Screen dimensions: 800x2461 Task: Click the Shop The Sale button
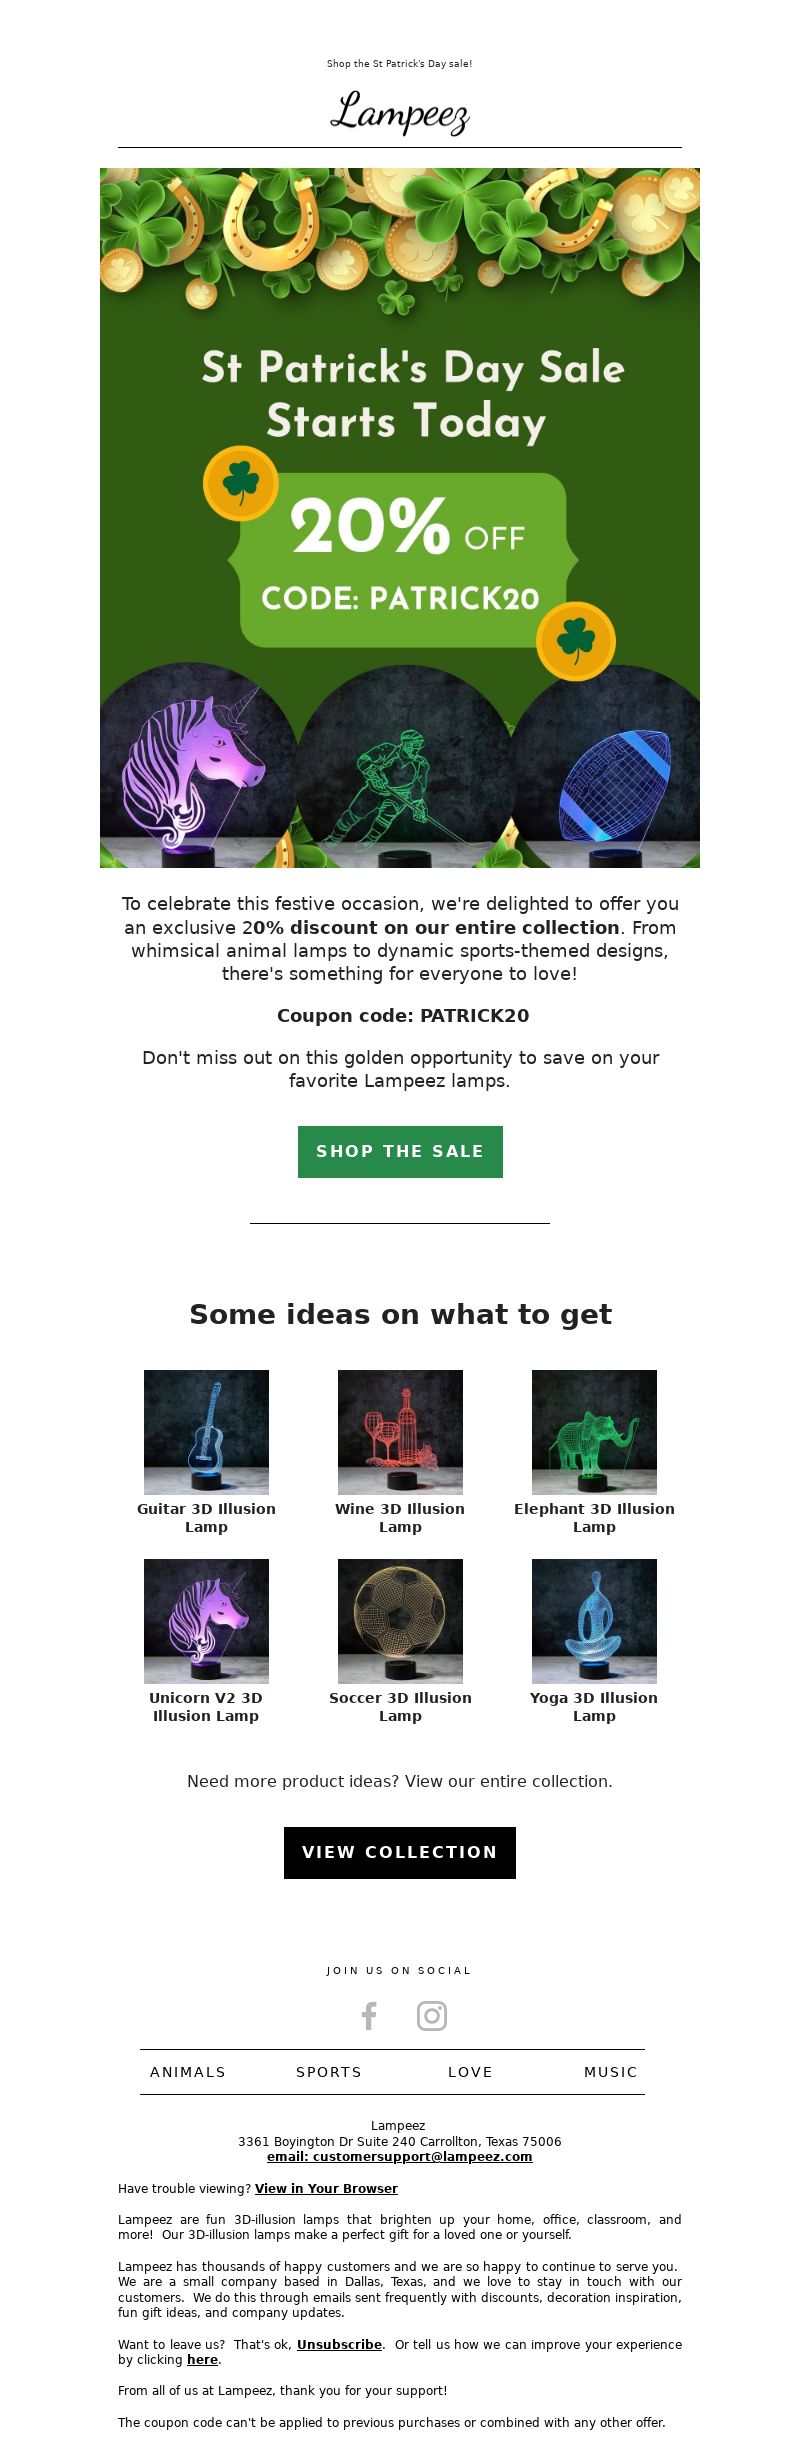click(x=400, y=1152)
